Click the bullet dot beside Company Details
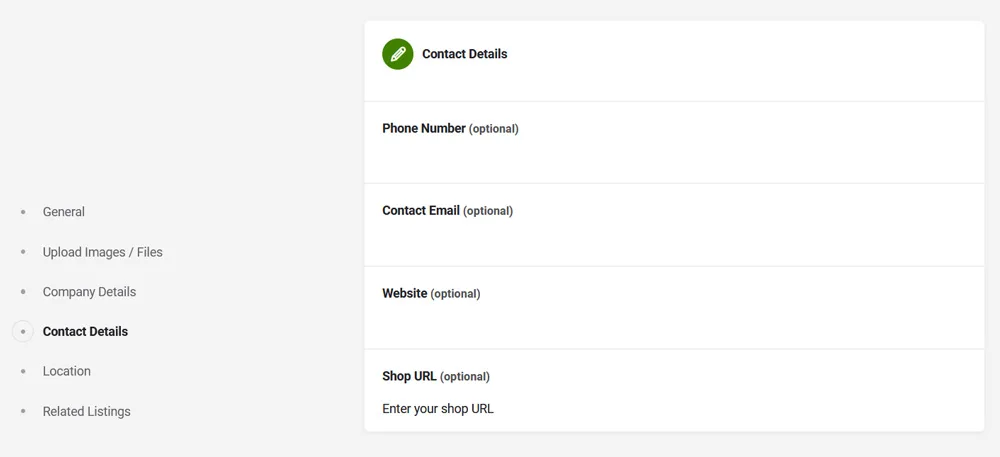 [x=23, y=292]
